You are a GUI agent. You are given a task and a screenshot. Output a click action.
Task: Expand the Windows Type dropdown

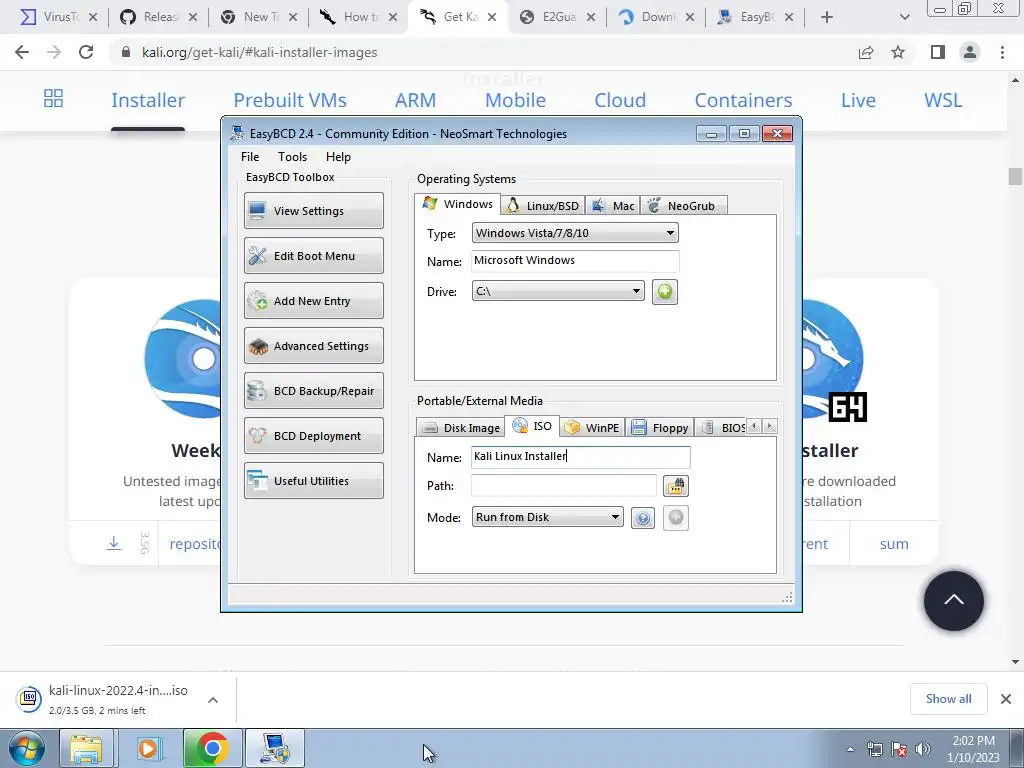[x=575, y=233]
